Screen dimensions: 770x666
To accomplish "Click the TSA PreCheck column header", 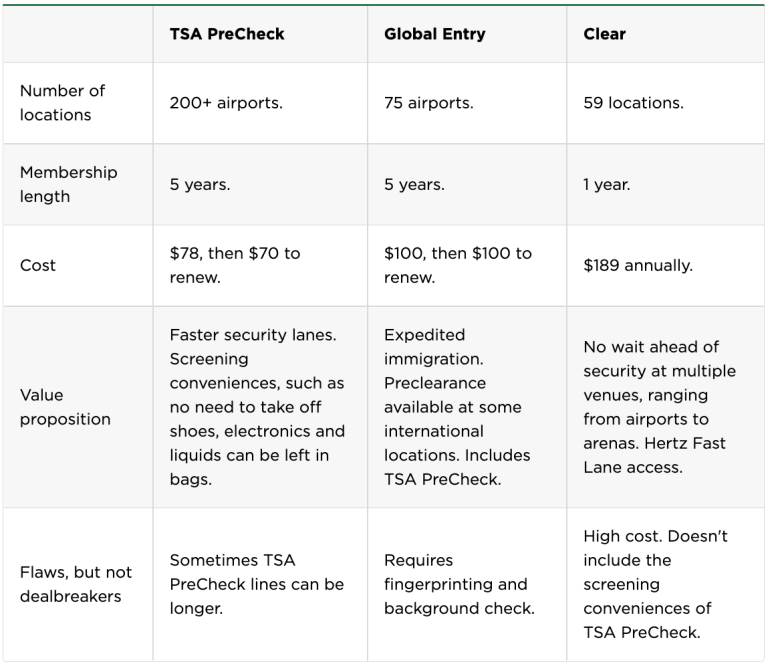I will (227, 34).
